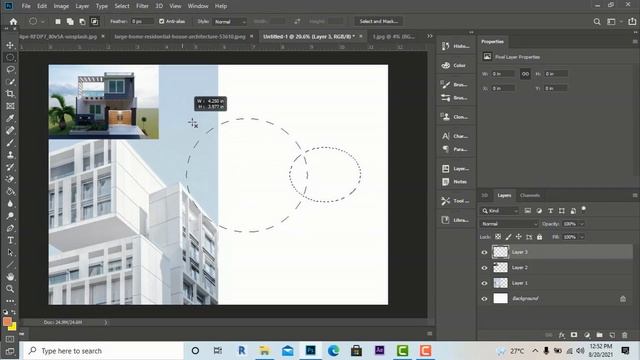Viewport: 640px width, 360px height.
Task: Select the Brush tool in toolbar
Action: point(10,143)
